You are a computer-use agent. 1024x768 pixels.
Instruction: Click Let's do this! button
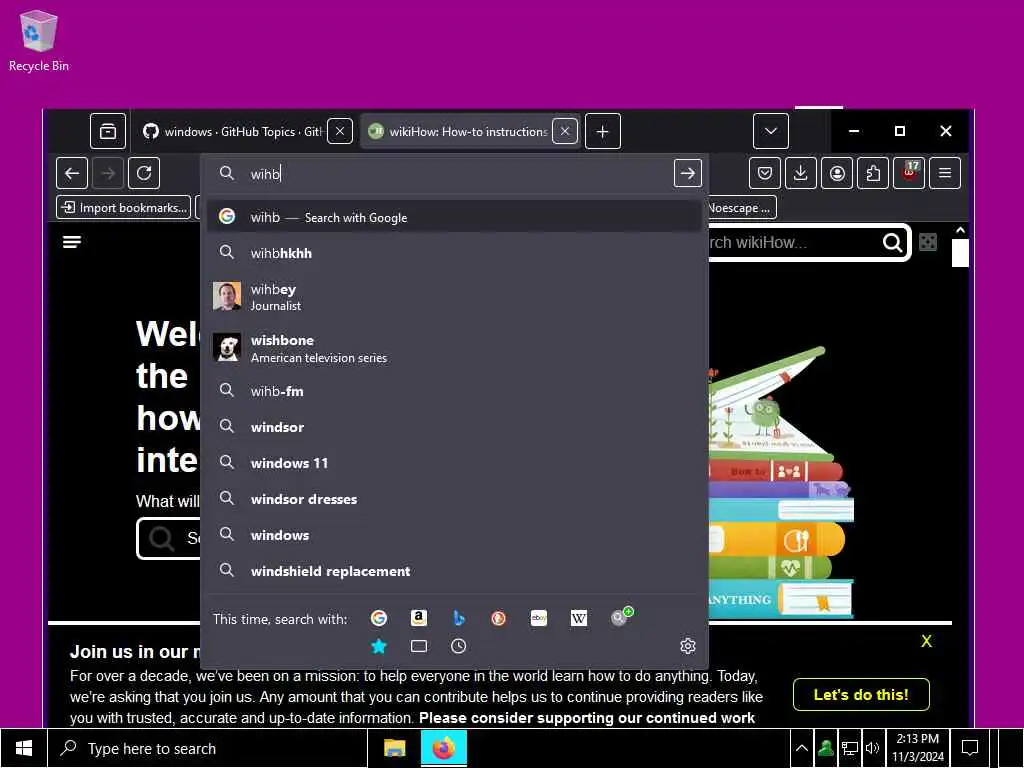pyautogui.click(x=861, y=694)
